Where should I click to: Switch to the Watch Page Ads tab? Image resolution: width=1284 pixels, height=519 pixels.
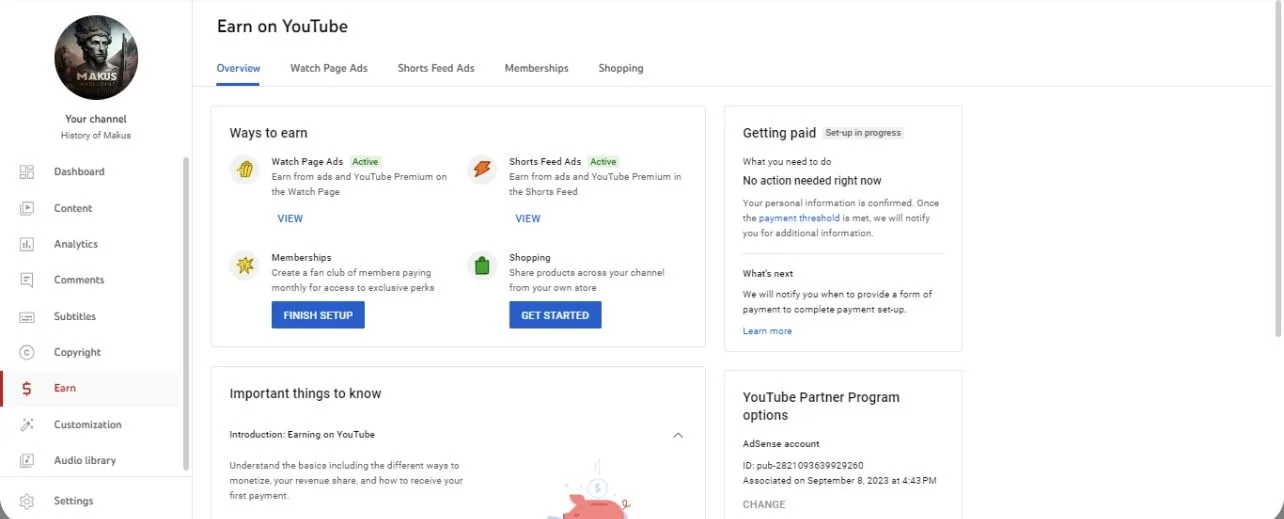pyautogui.click(x=329, y=68)
